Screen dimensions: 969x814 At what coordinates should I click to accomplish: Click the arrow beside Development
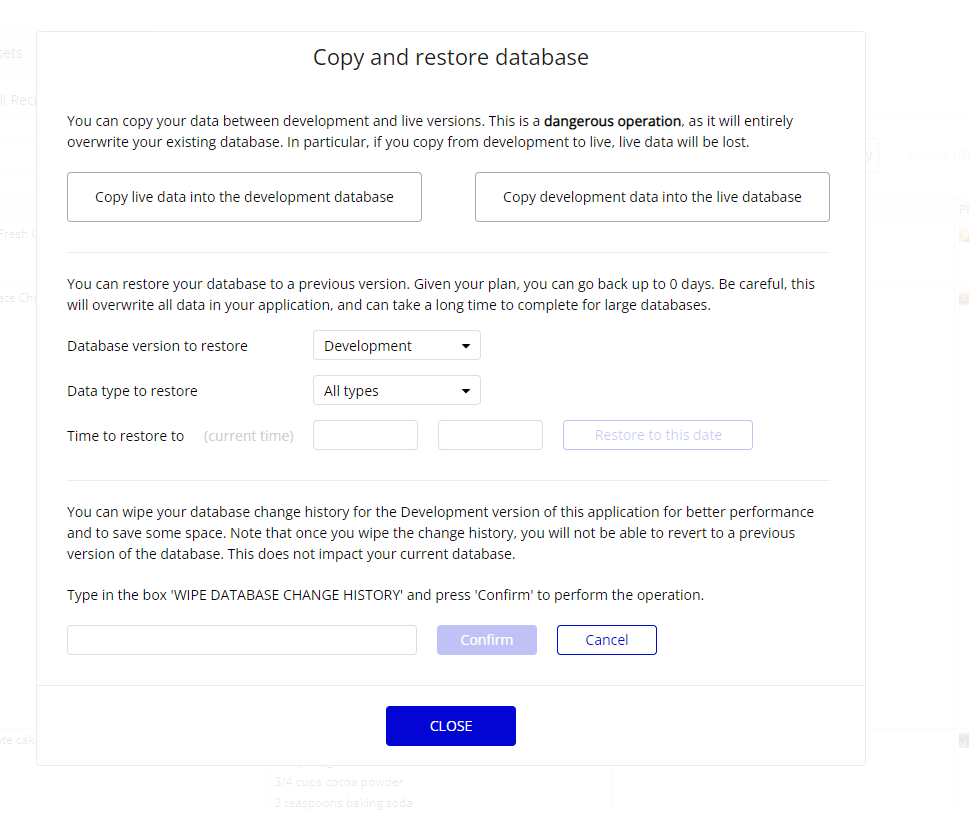466,346
